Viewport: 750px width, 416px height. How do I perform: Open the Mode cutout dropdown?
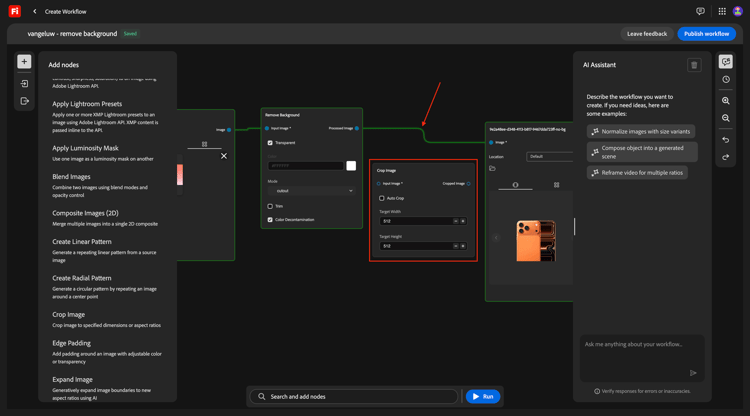311,191
